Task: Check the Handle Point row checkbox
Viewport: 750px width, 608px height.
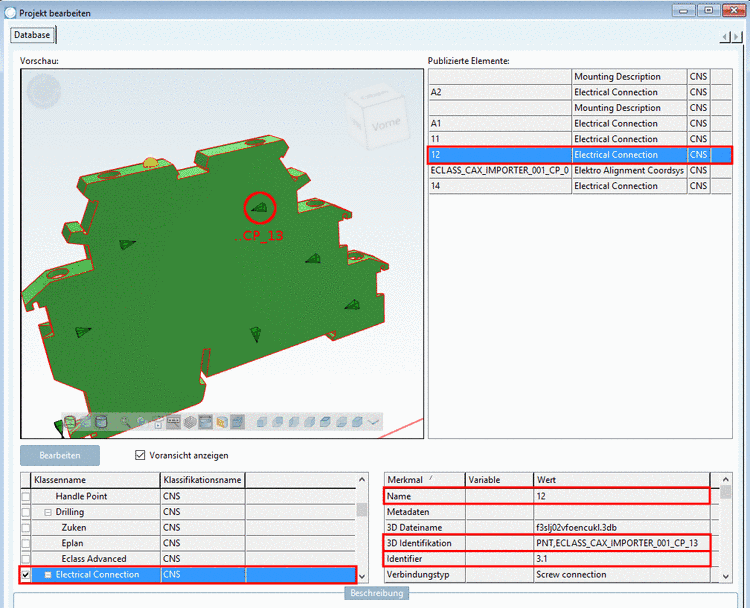Action: coord(26,496)
